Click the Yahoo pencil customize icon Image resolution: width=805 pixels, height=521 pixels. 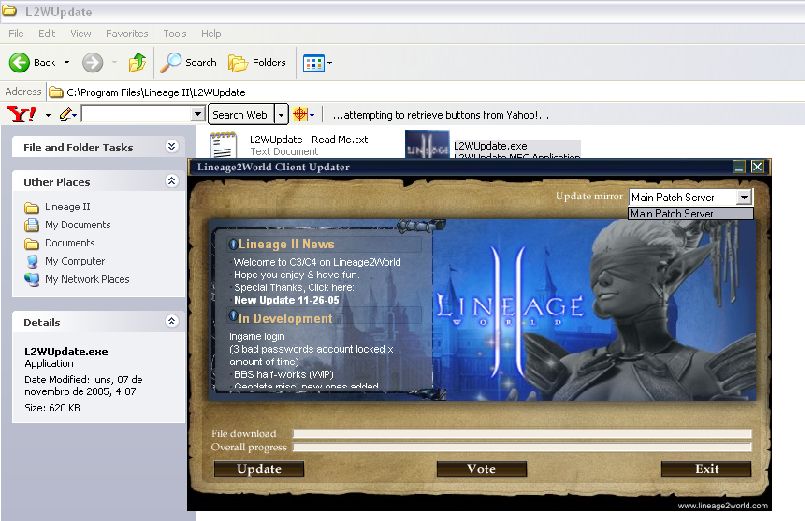pyautogui.click(x=66, y=114)
